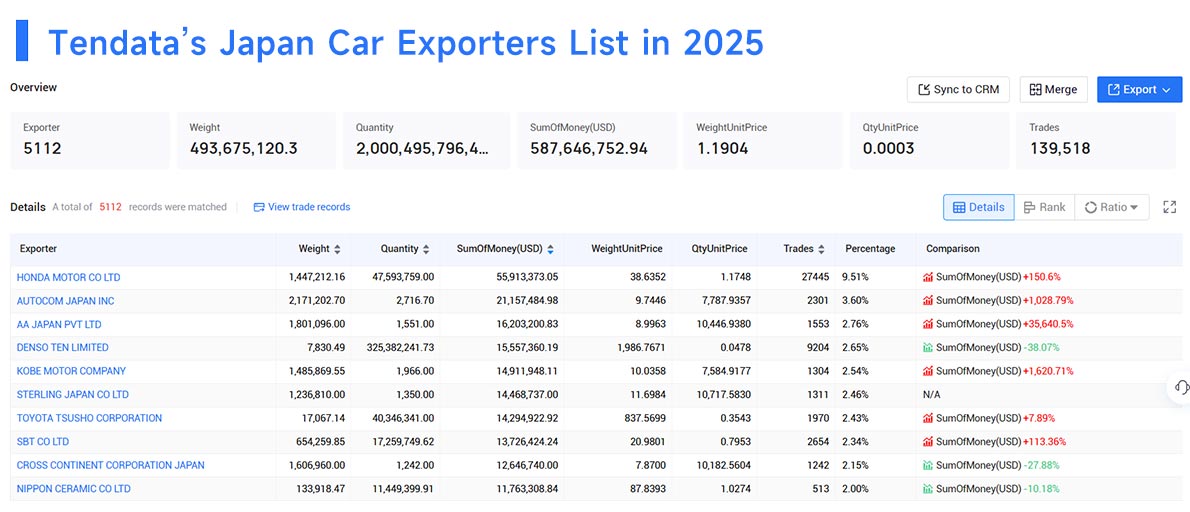Click the Toyota Tsusho comparison chart icon
The image size is (1190, 512).
pos(927,418)
